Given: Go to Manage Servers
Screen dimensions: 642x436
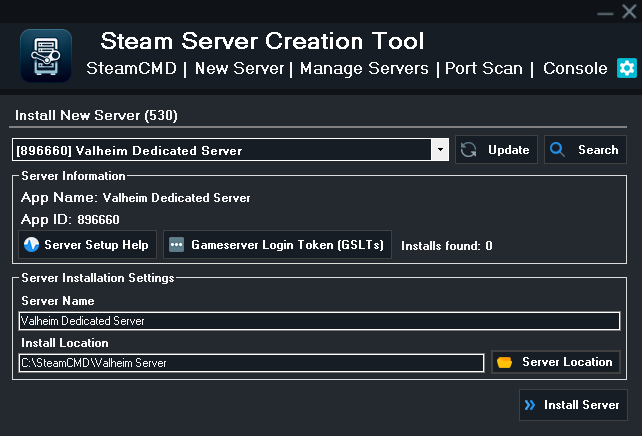Looking at the screenshot, I should click(x=364, y=68).
